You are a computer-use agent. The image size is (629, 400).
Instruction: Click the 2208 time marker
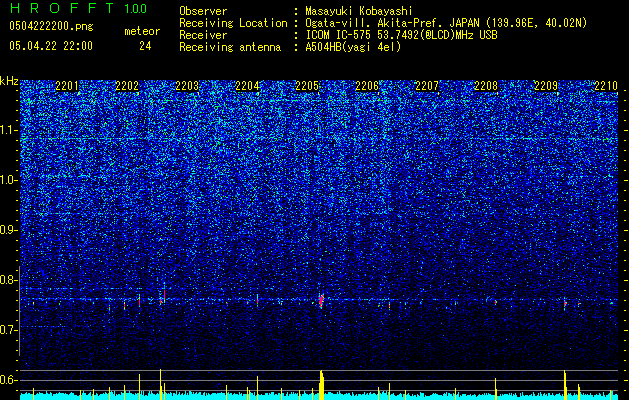pos(486,86)
